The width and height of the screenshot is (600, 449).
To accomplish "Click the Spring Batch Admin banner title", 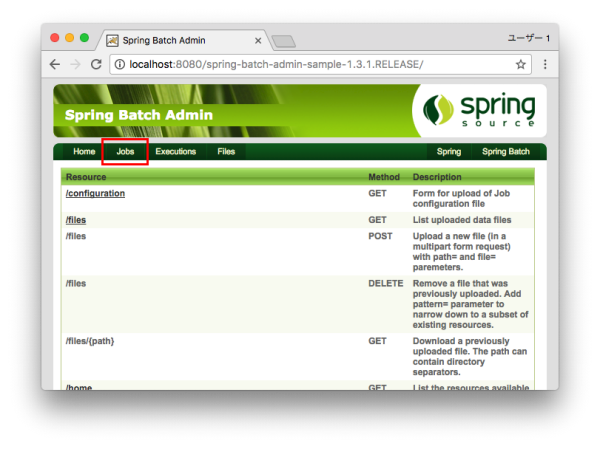I will click(x=139, y=115).
